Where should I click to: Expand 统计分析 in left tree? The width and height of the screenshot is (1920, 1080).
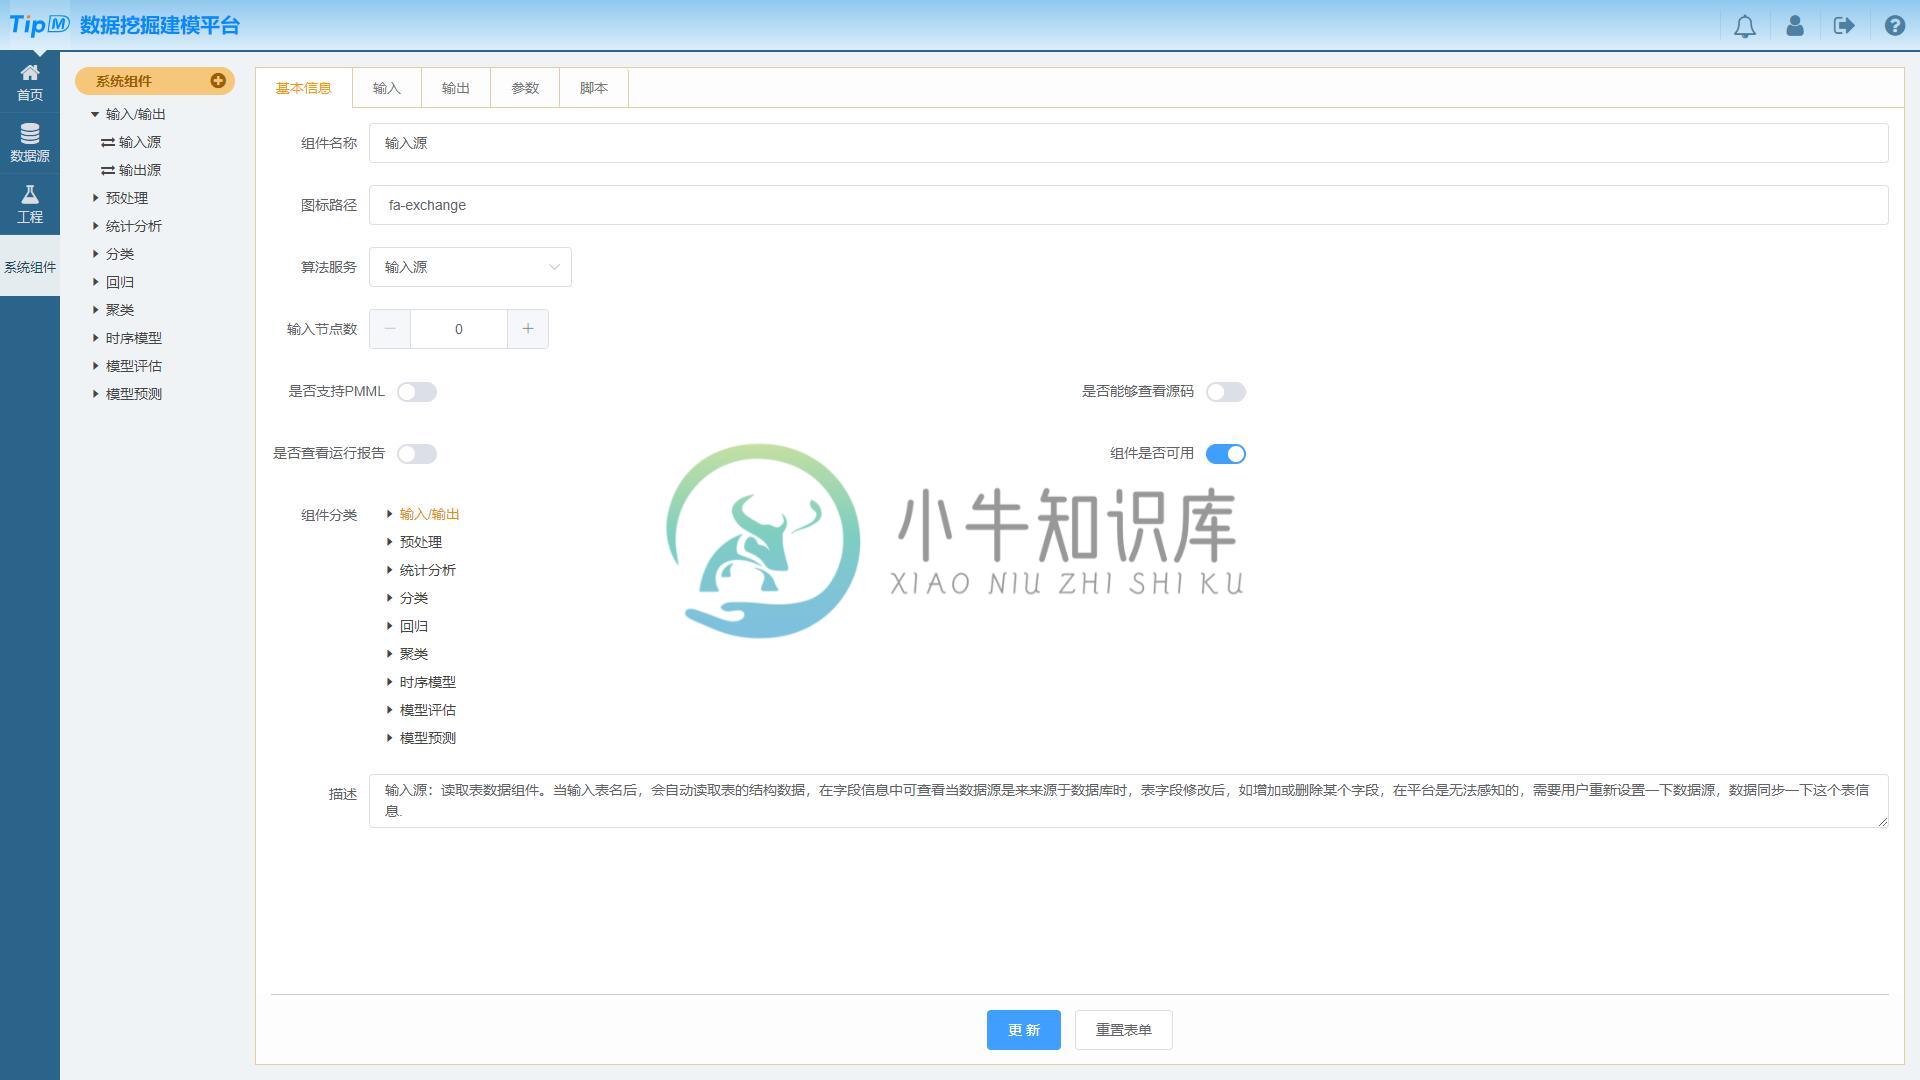coord(96,226)
